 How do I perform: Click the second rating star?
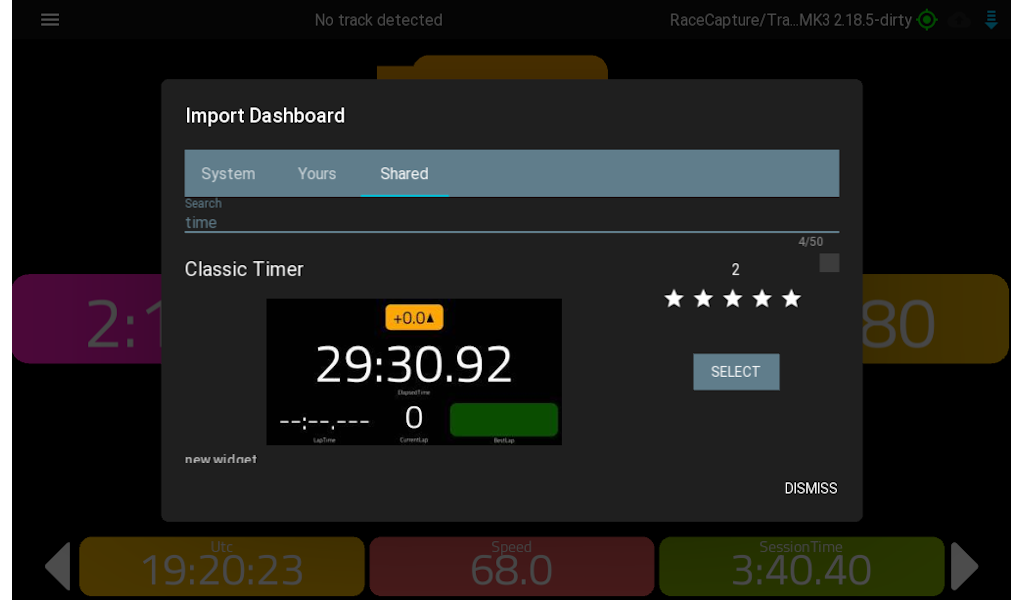[x=703, y=299]
